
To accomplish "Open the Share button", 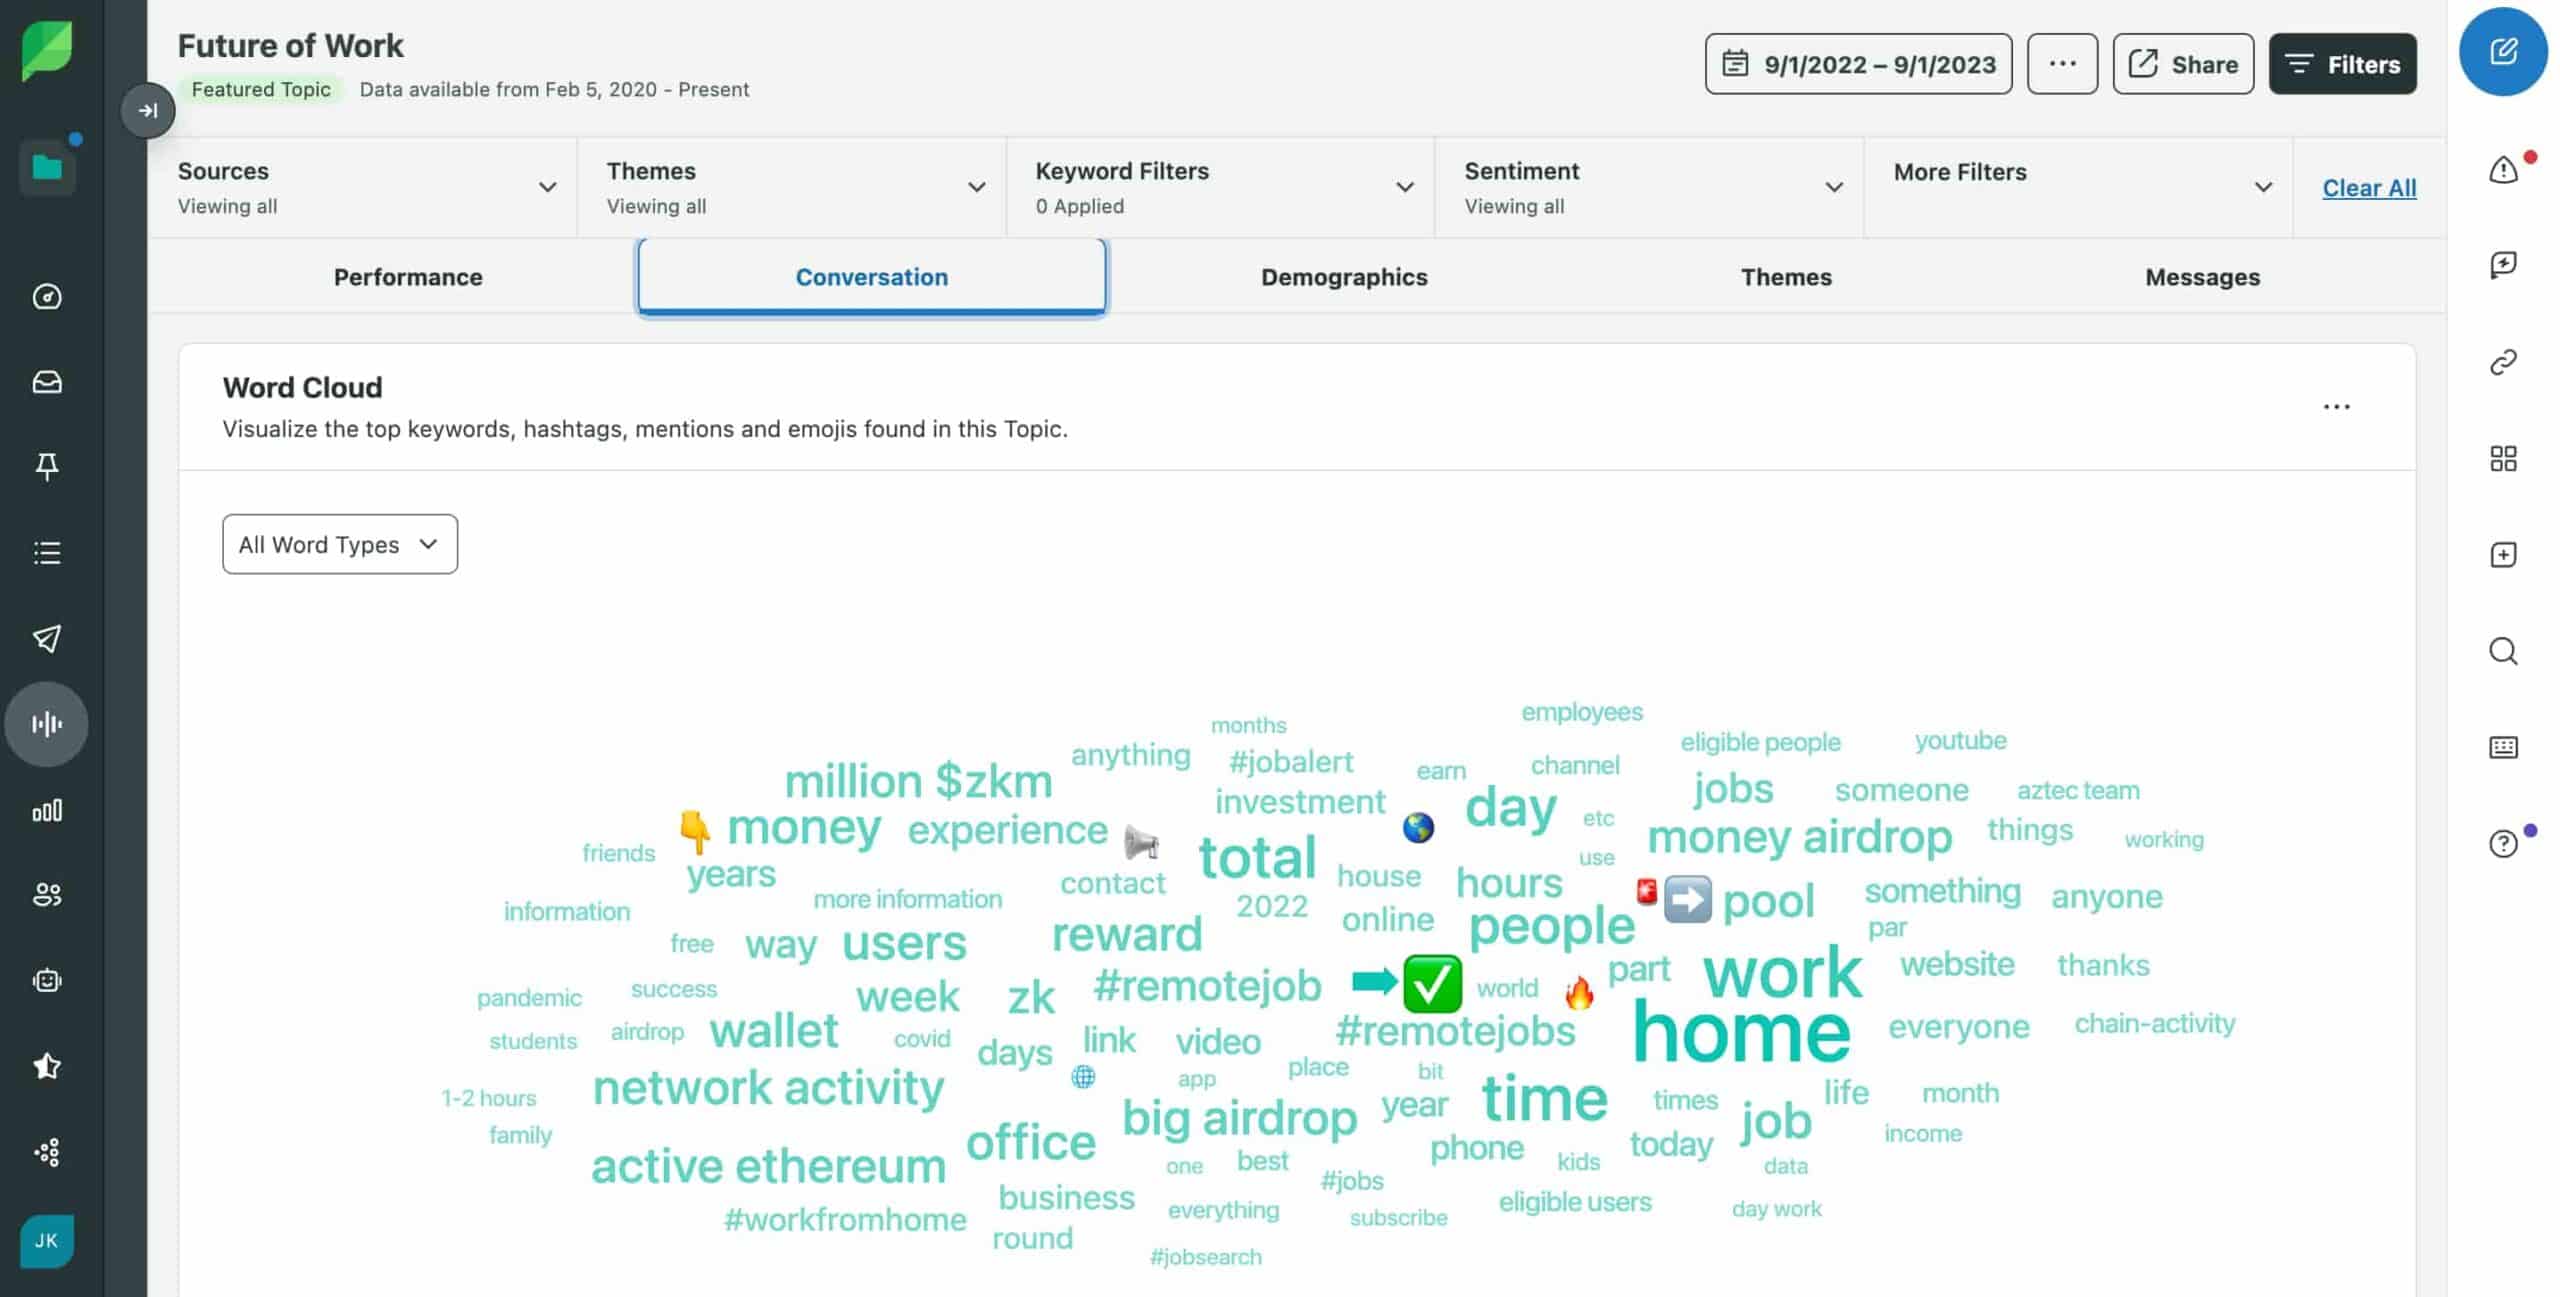I will 2183,64.
